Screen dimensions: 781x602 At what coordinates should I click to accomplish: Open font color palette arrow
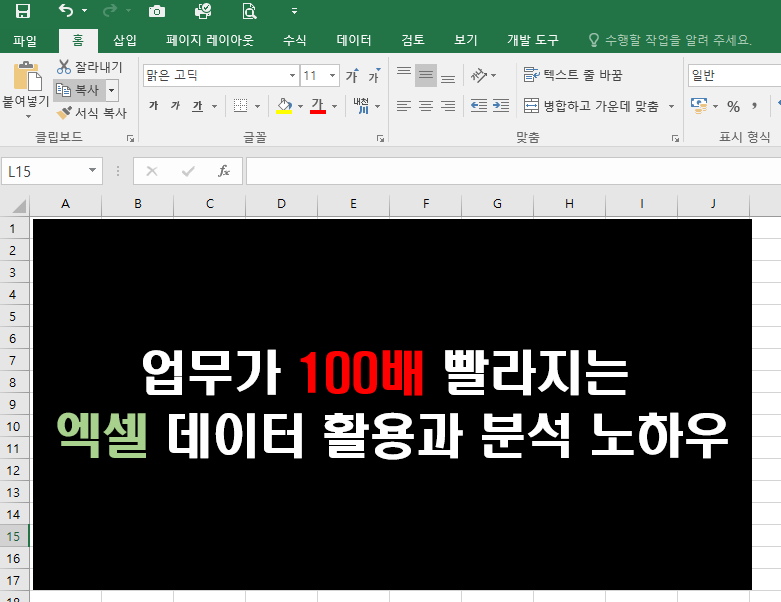pyautogui.click(x=335, y=106)
